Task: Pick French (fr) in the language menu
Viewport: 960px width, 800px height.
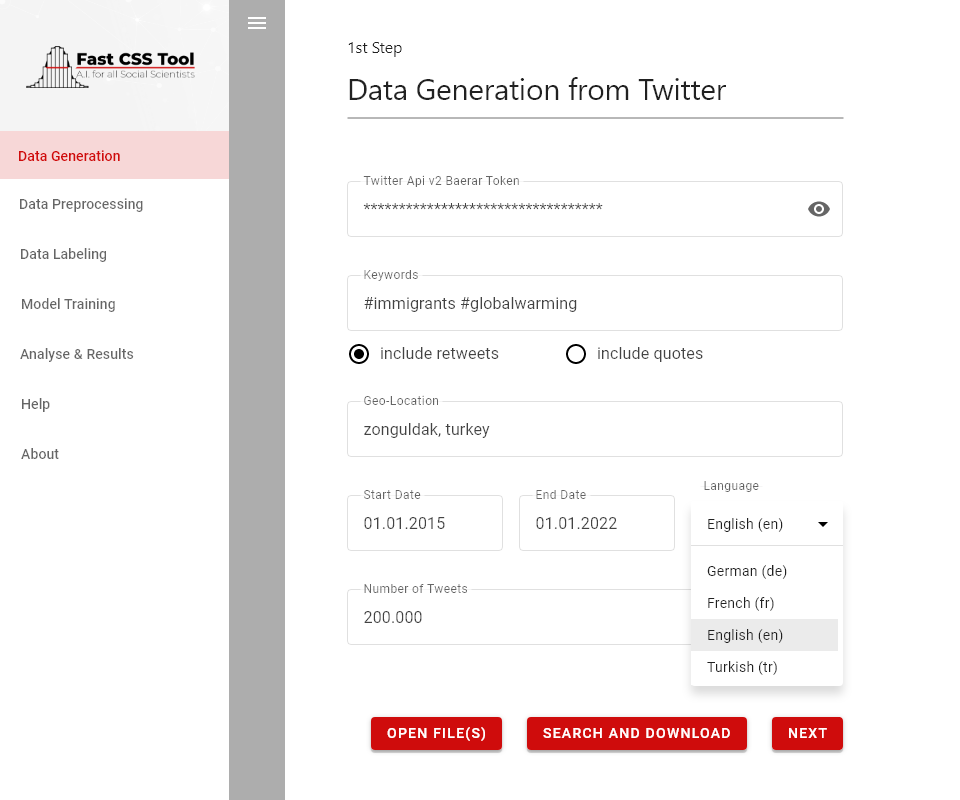Action: point(740,603)
